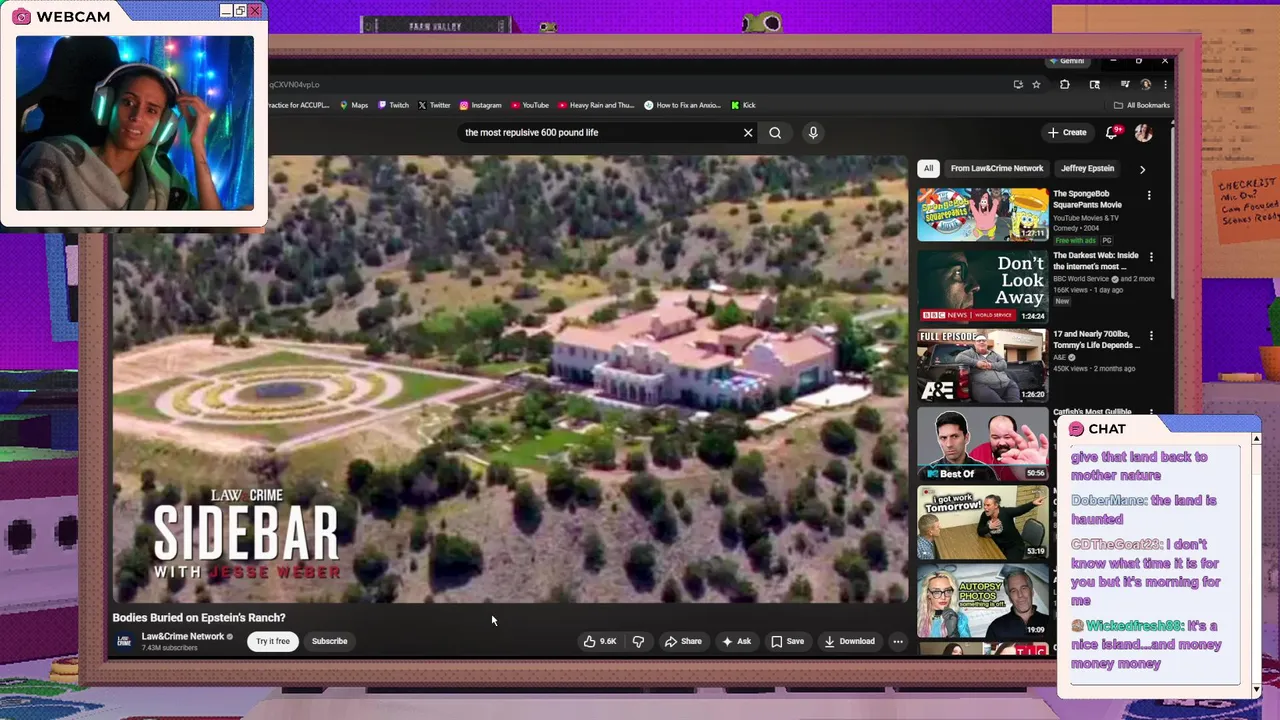This screenshot has height=720, width=1280.
Task: Open Law&Crime Network channel avatar
Action: click(124, 641)
